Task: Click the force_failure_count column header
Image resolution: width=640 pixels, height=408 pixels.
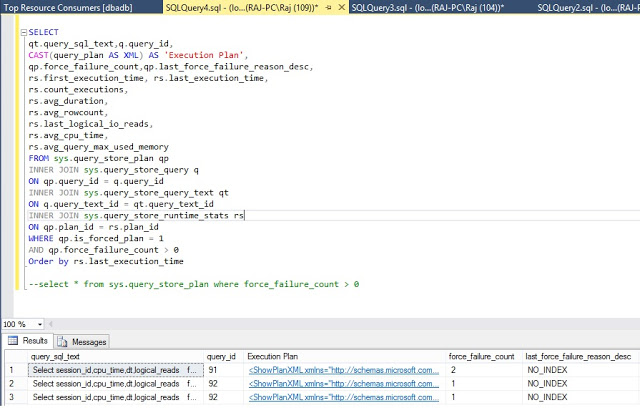Action: click(481, 356)
